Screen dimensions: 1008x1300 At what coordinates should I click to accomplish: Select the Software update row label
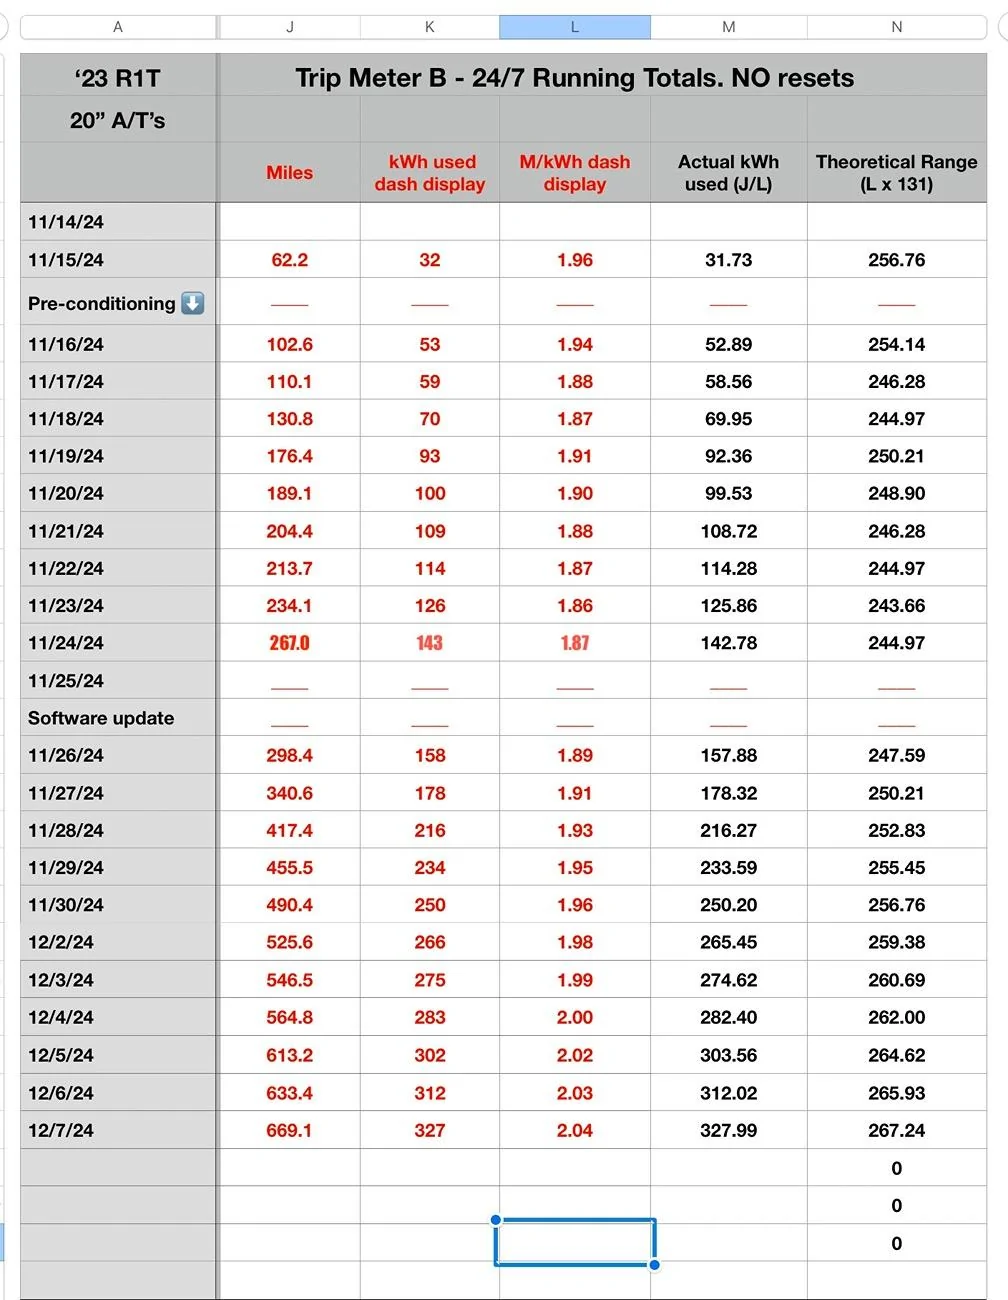point(118,718)
